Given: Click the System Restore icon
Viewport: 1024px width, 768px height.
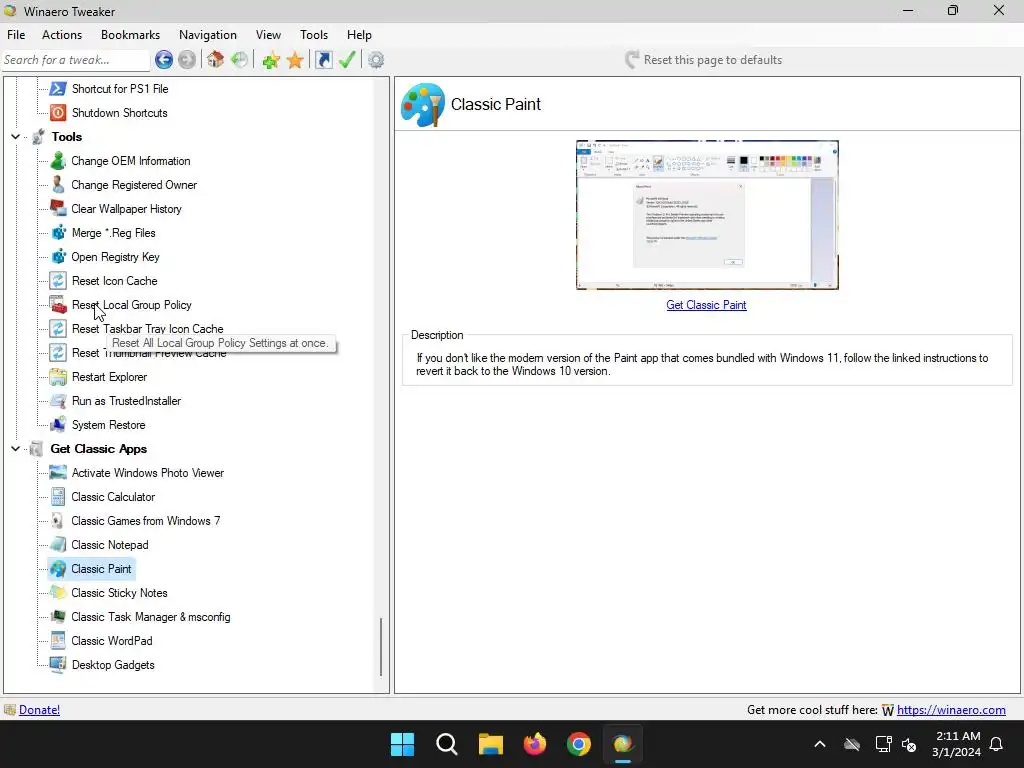Looking at the screenshot, I should tap(58, 424).
